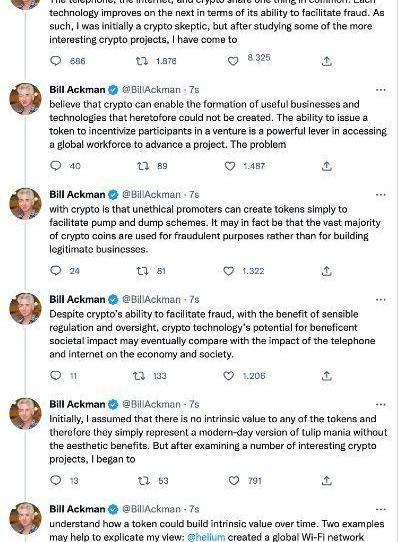Like the tweet with 8,325 likes

coord(233,61)
